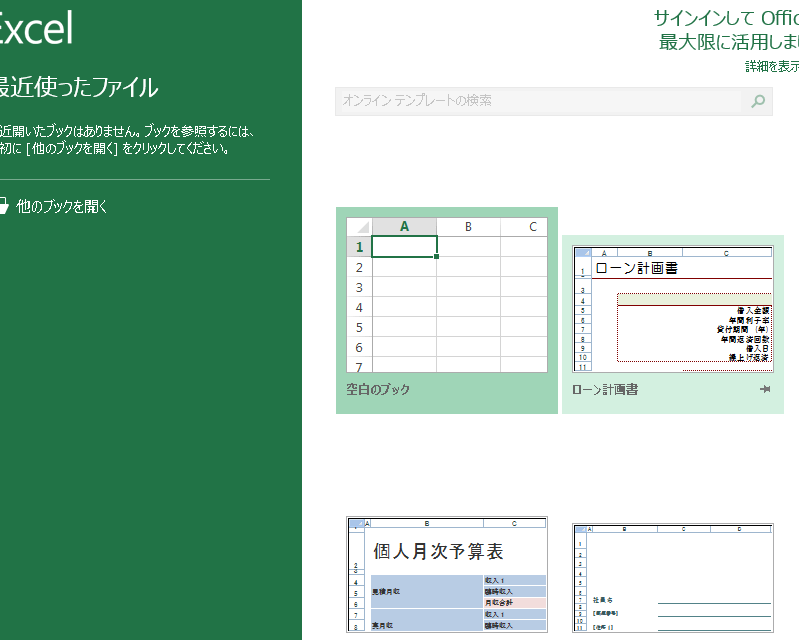Click the 詳細を表示 link

[x=772, y=66]
